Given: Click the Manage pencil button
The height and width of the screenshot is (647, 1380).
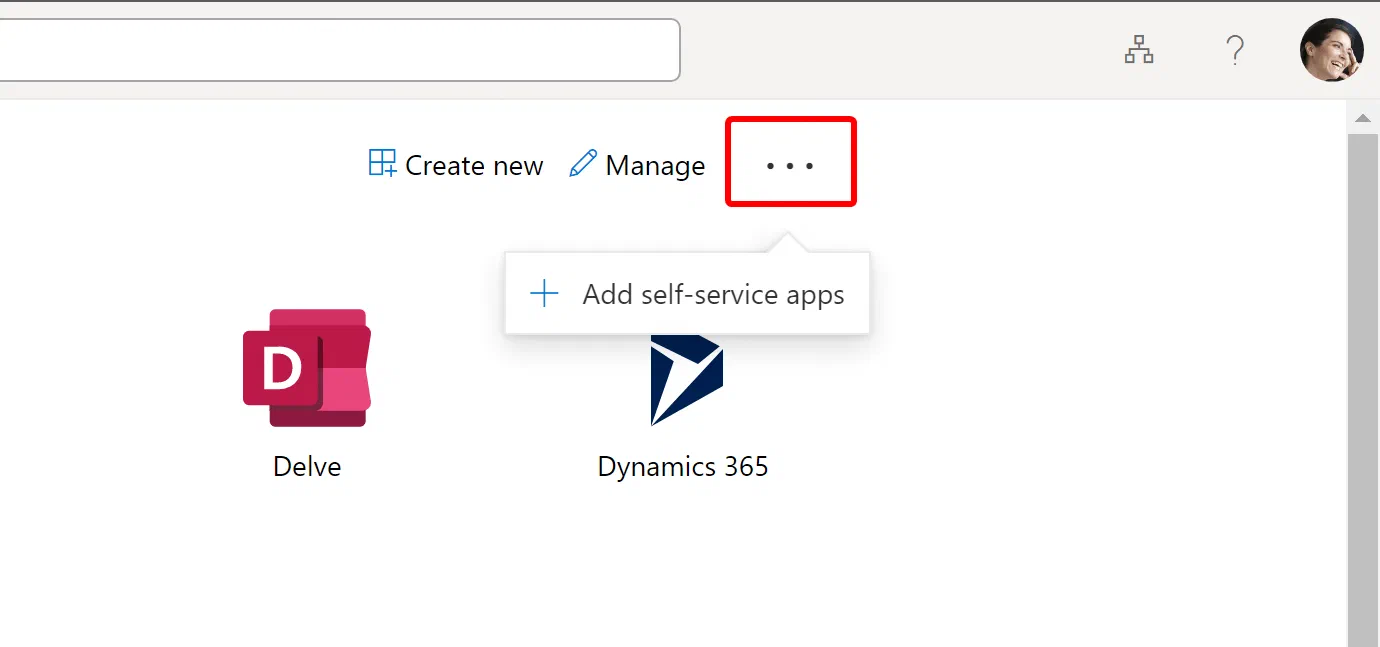Looking at the screenshot, I should click(637, 165).
